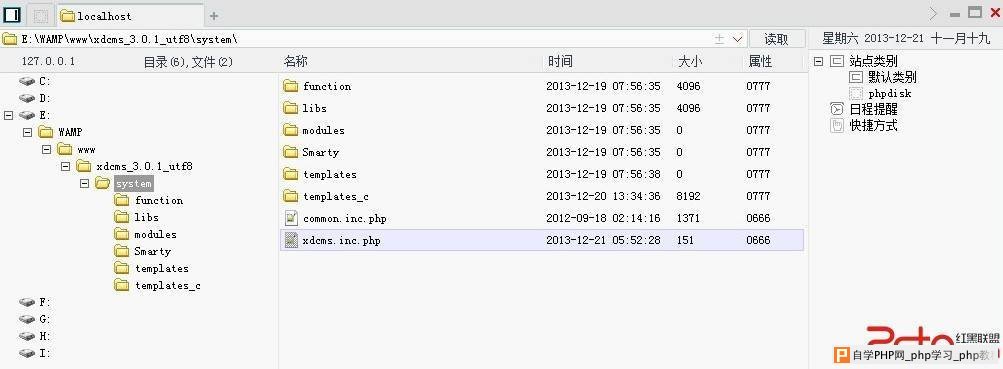Add a new tab with the plus button
The image size is (1003, 369).
(x=214, y=15)
